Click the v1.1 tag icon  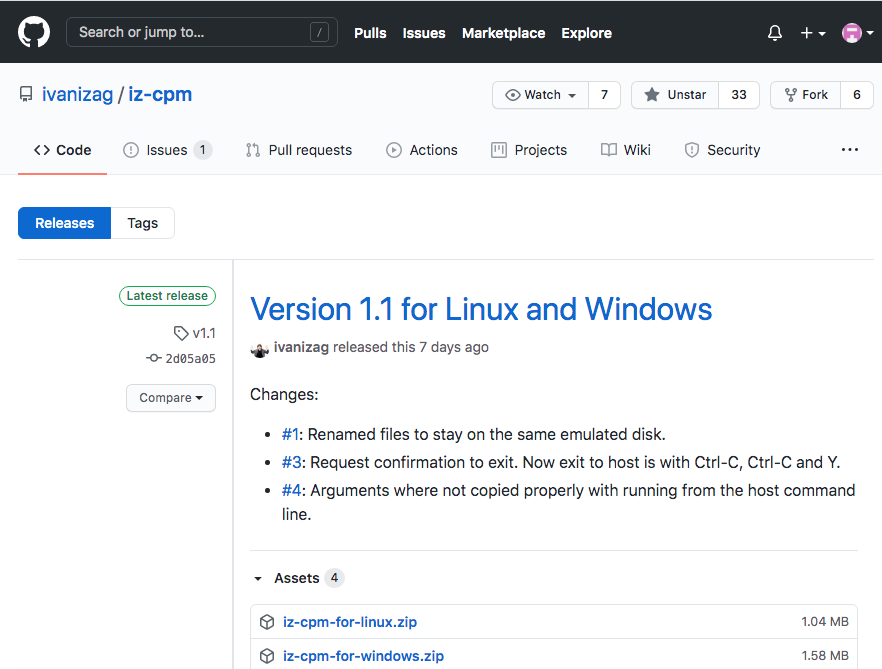click(x=180, y=333)
